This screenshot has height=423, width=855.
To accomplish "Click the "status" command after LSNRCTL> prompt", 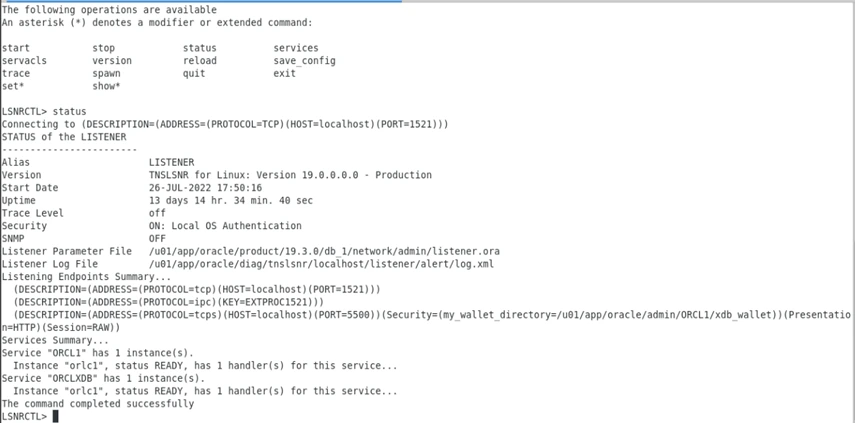I will [69, 112].
